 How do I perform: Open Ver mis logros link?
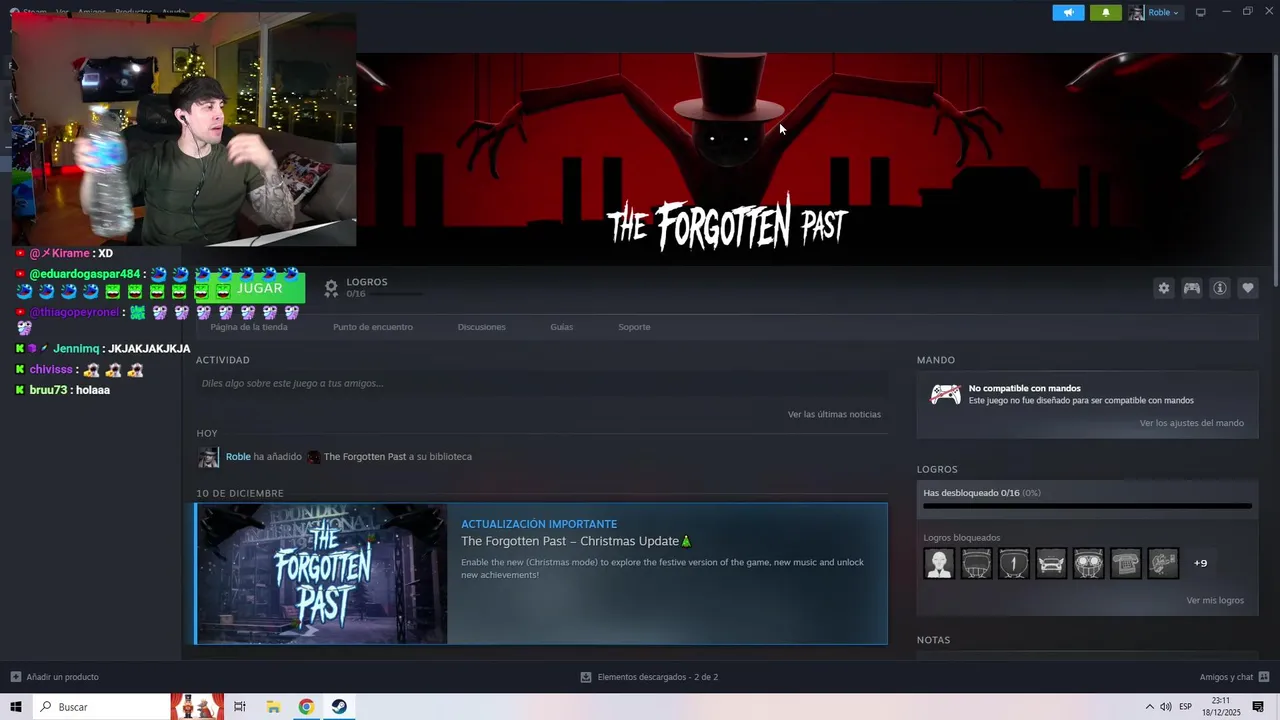point(1215,601)
